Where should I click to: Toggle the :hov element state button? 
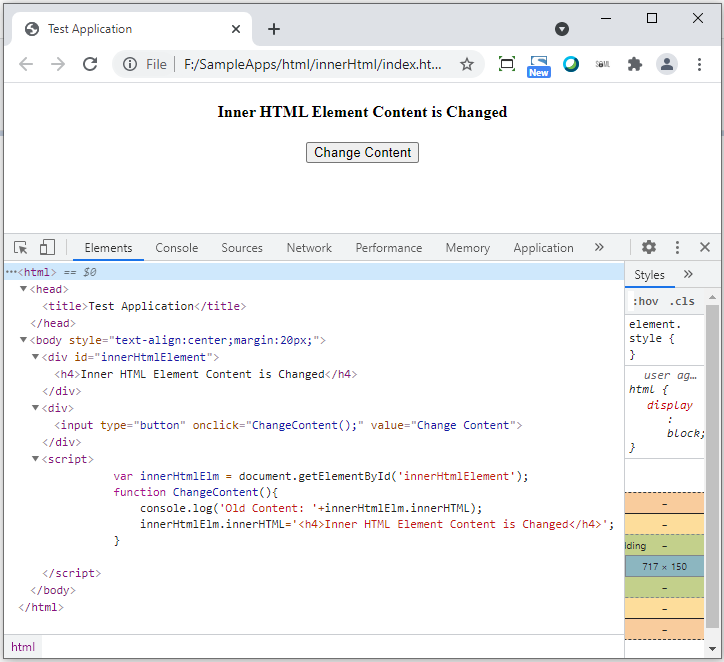click(x=645, y=301)
